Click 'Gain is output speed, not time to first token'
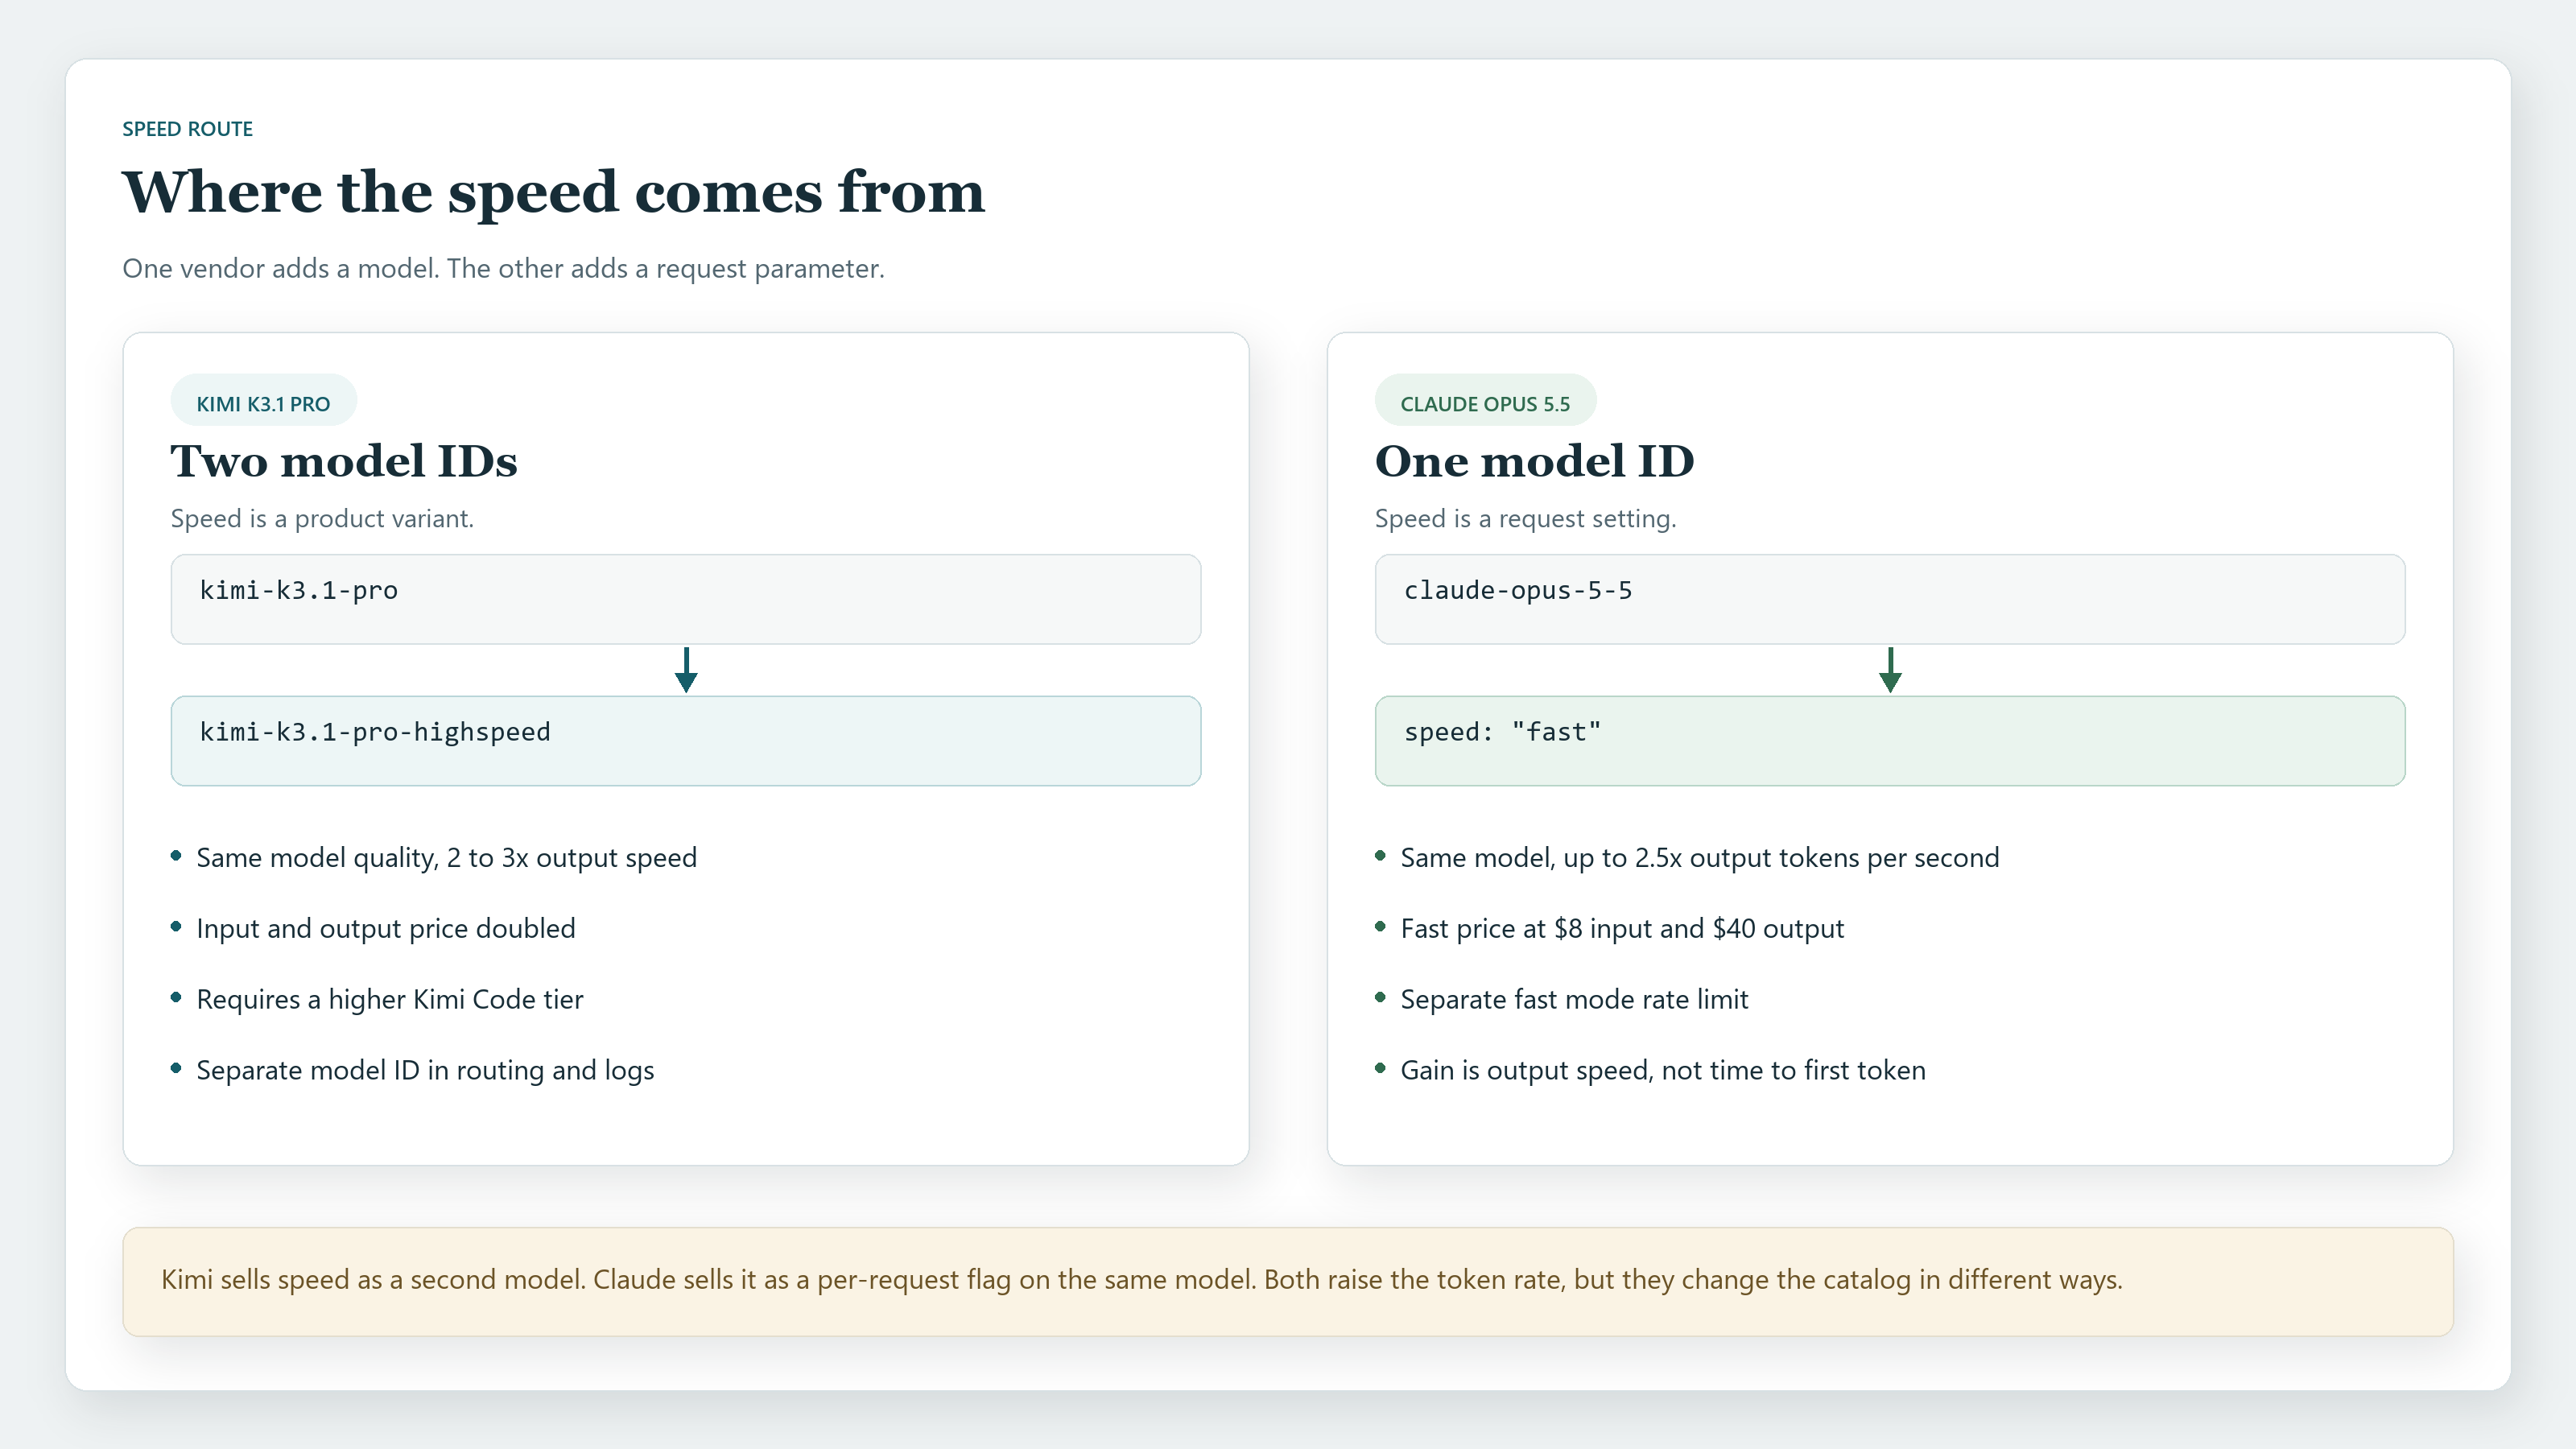This screenshot has height=1449, width=2576. [x=1662, y=1071]
